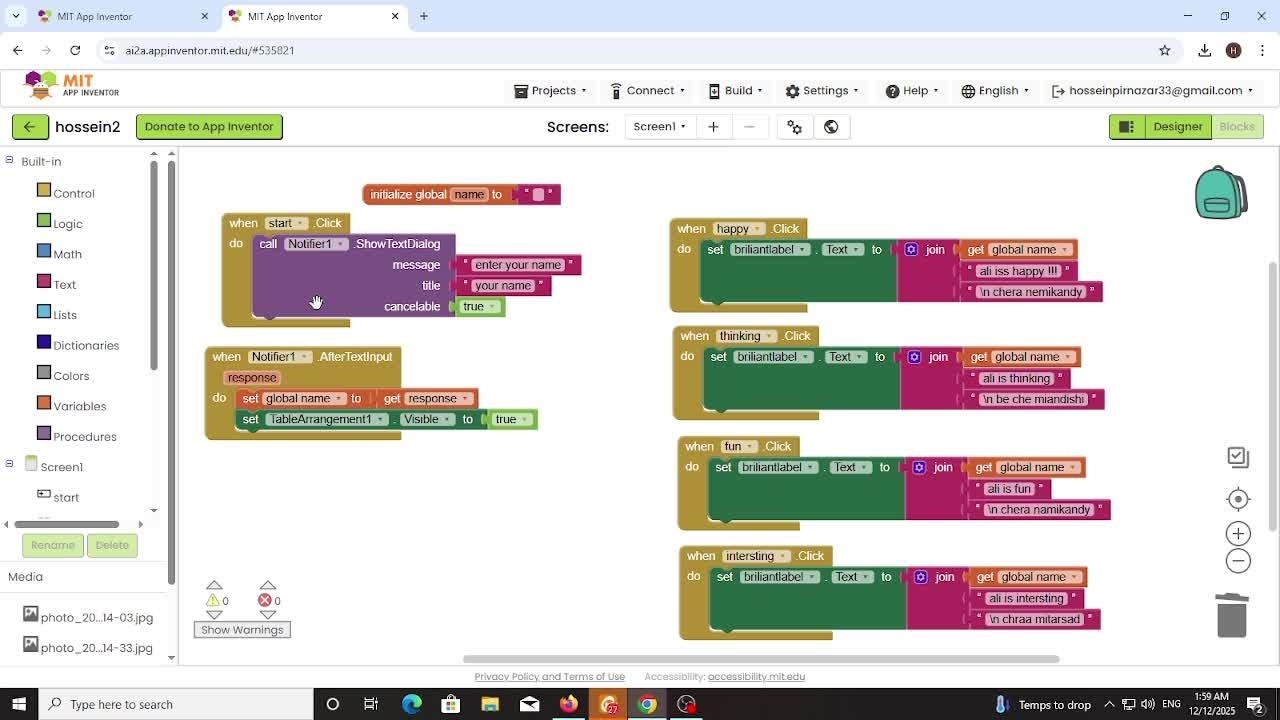Open the Projects menu
Image resolution: width=1280 pixels, height=720 pixels.
551,91
